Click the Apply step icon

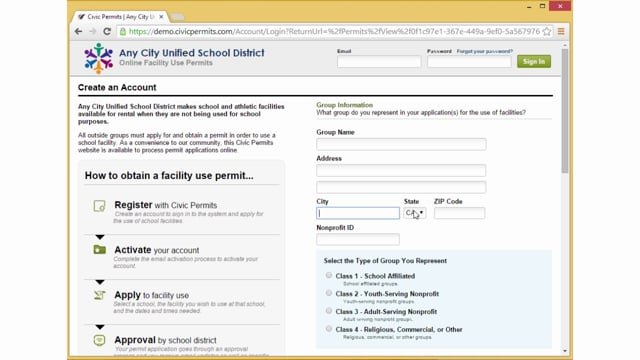coord(100,295)
